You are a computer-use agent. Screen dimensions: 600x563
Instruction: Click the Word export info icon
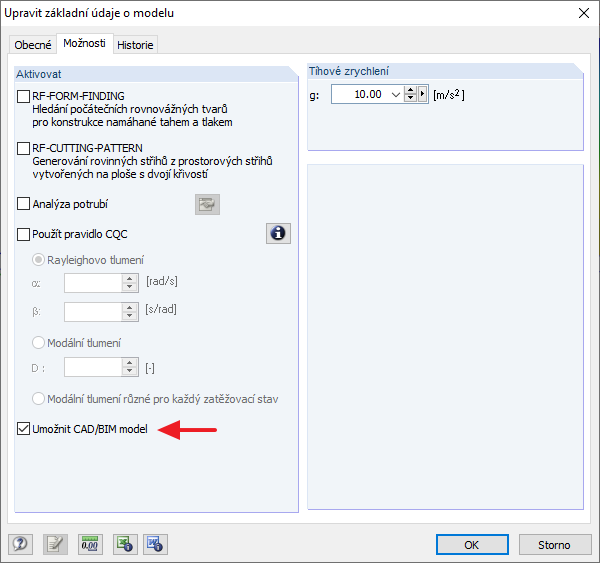click(x=155, y=544)
